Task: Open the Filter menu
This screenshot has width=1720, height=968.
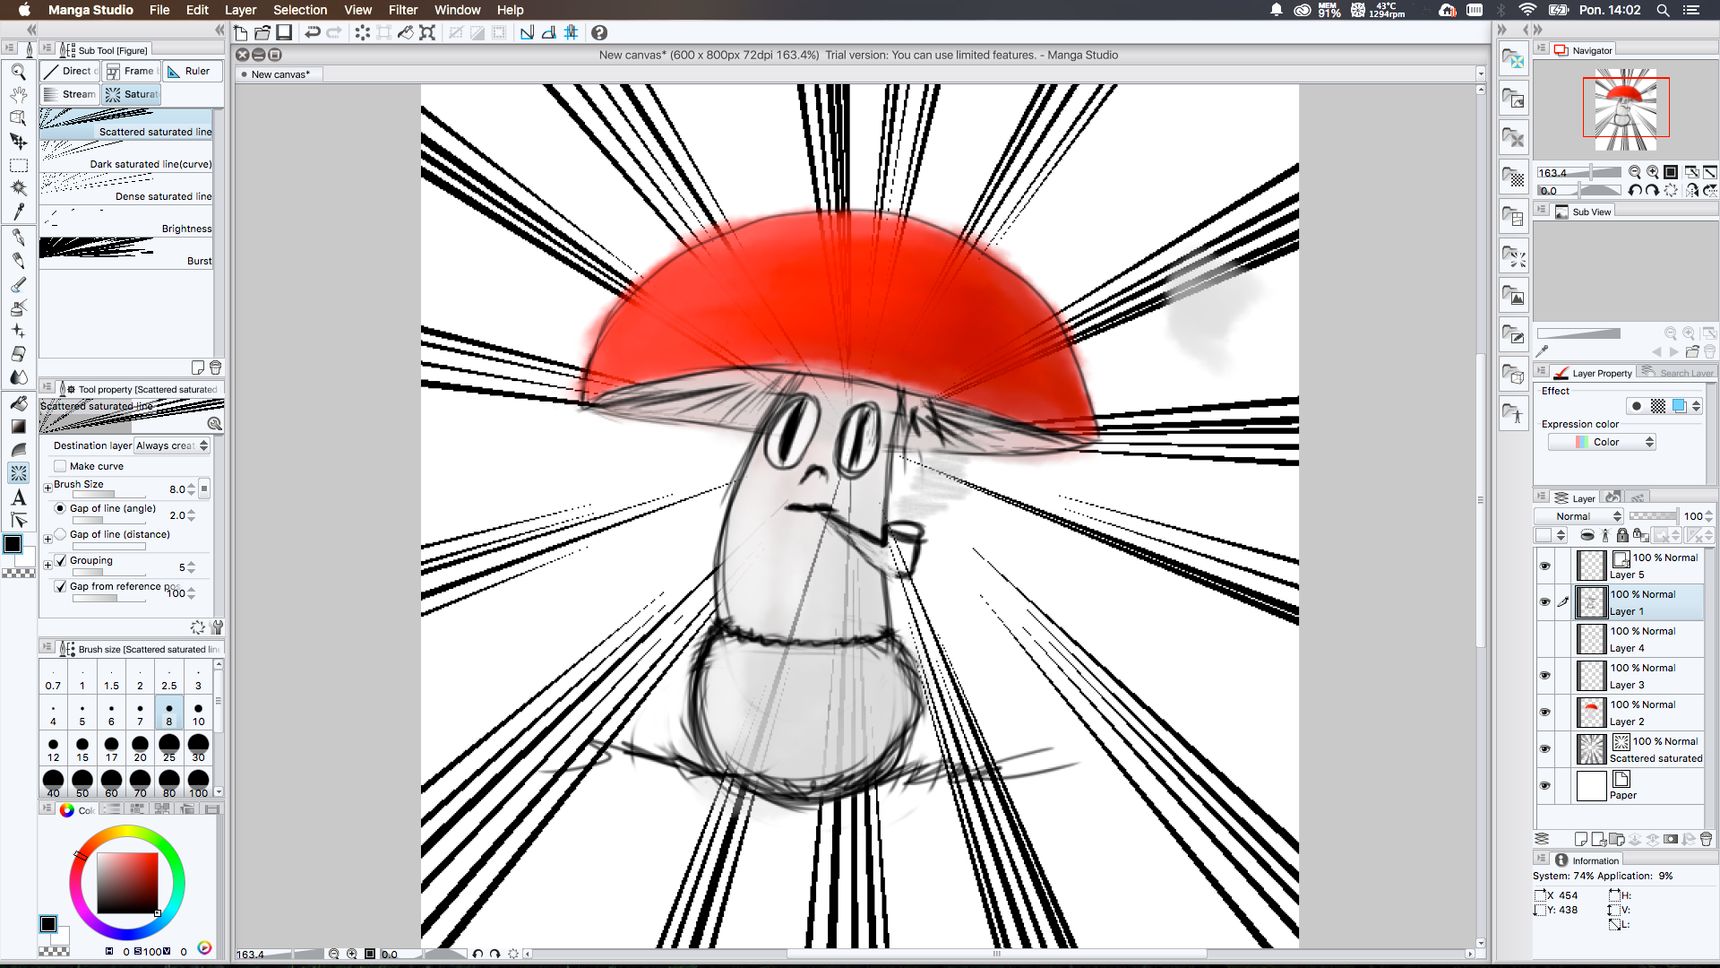Action: tap(403, 10)
